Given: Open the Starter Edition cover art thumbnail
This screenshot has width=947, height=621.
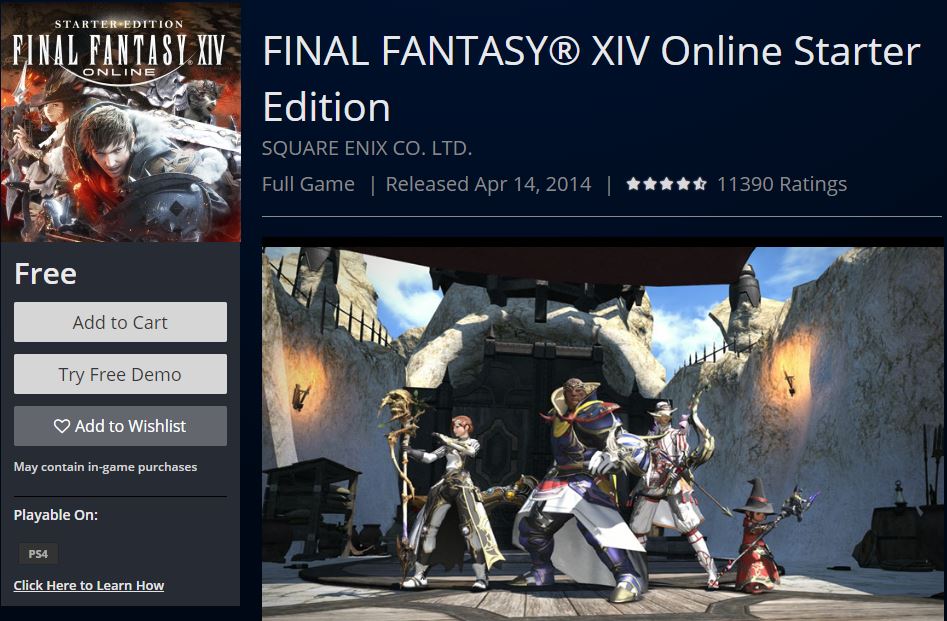Looking at the screenshot, I should [121, 123].
